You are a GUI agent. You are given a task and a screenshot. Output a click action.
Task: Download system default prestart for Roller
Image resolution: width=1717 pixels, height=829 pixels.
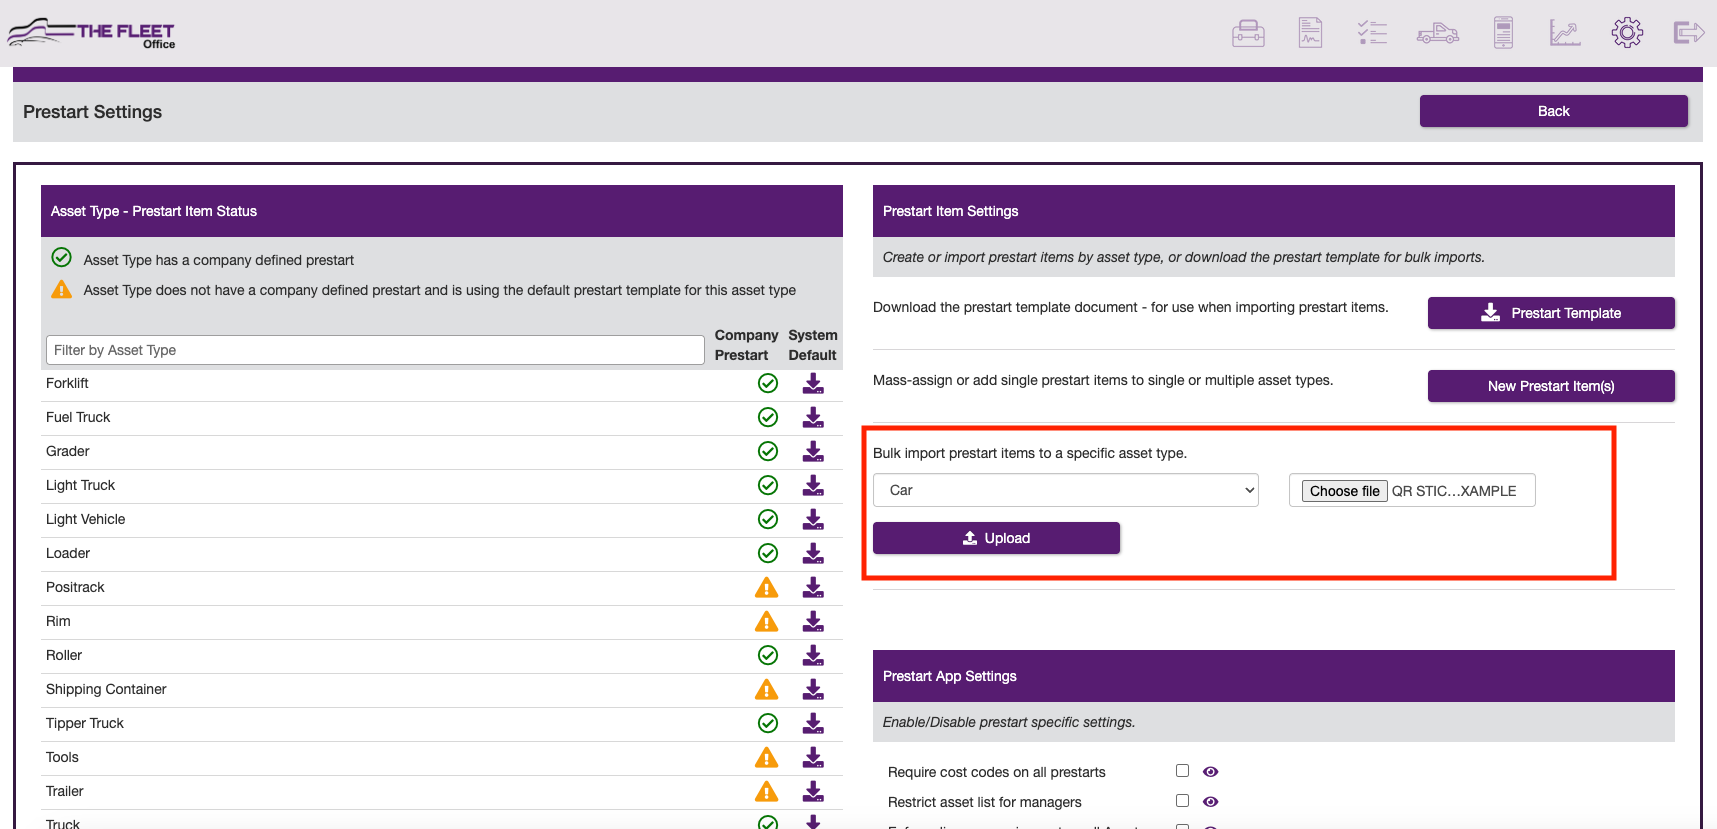pos(813,655)
